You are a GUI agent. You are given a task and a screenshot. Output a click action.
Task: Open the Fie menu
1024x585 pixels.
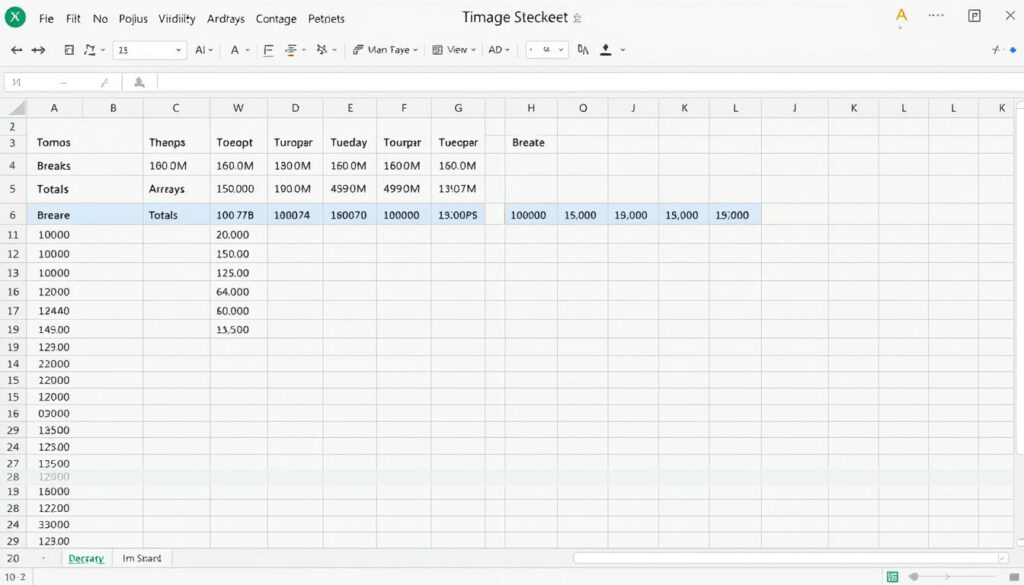coord(46,19)
